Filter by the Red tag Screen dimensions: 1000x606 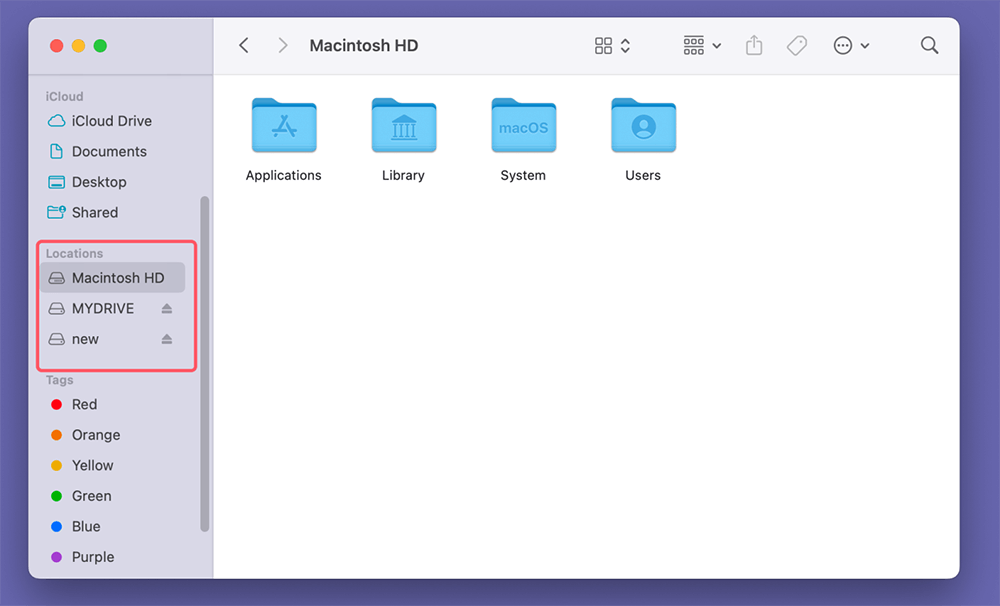click(113, 404)
